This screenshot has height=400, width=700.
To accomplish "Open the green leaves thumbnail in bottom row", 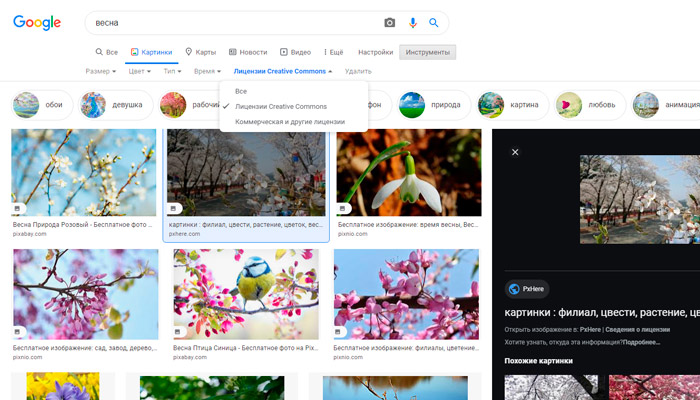I will (x=212, y=388).
